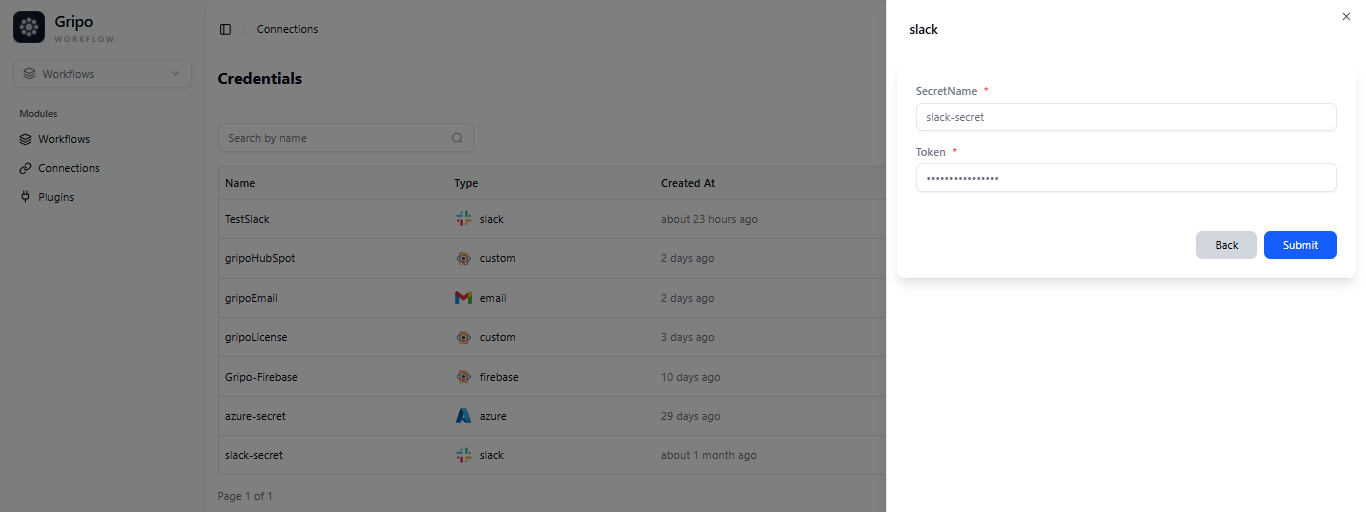Click 'about 23 hours ago' cell
This screenshot has height=512, width=1366.
click(709, 219)
